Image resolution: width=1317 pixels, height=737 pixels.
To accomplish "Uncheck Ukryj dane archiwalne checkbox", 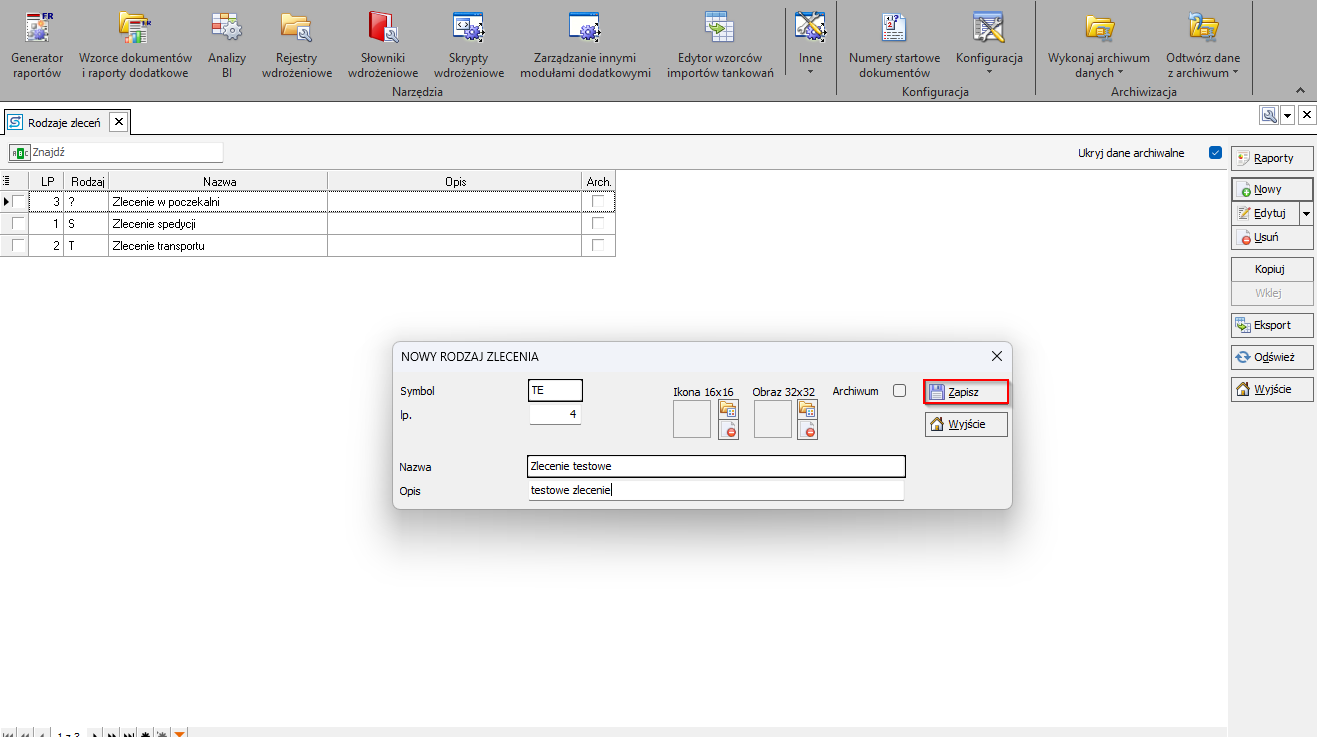I will coord(1215,153).
